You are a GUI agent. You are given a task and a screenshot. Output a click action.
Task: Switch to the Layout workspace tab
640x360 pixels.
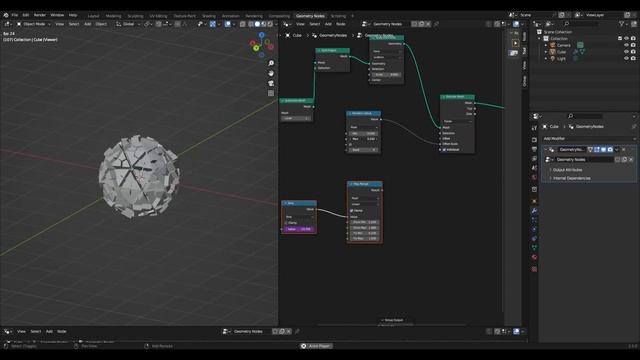(93, 16)
